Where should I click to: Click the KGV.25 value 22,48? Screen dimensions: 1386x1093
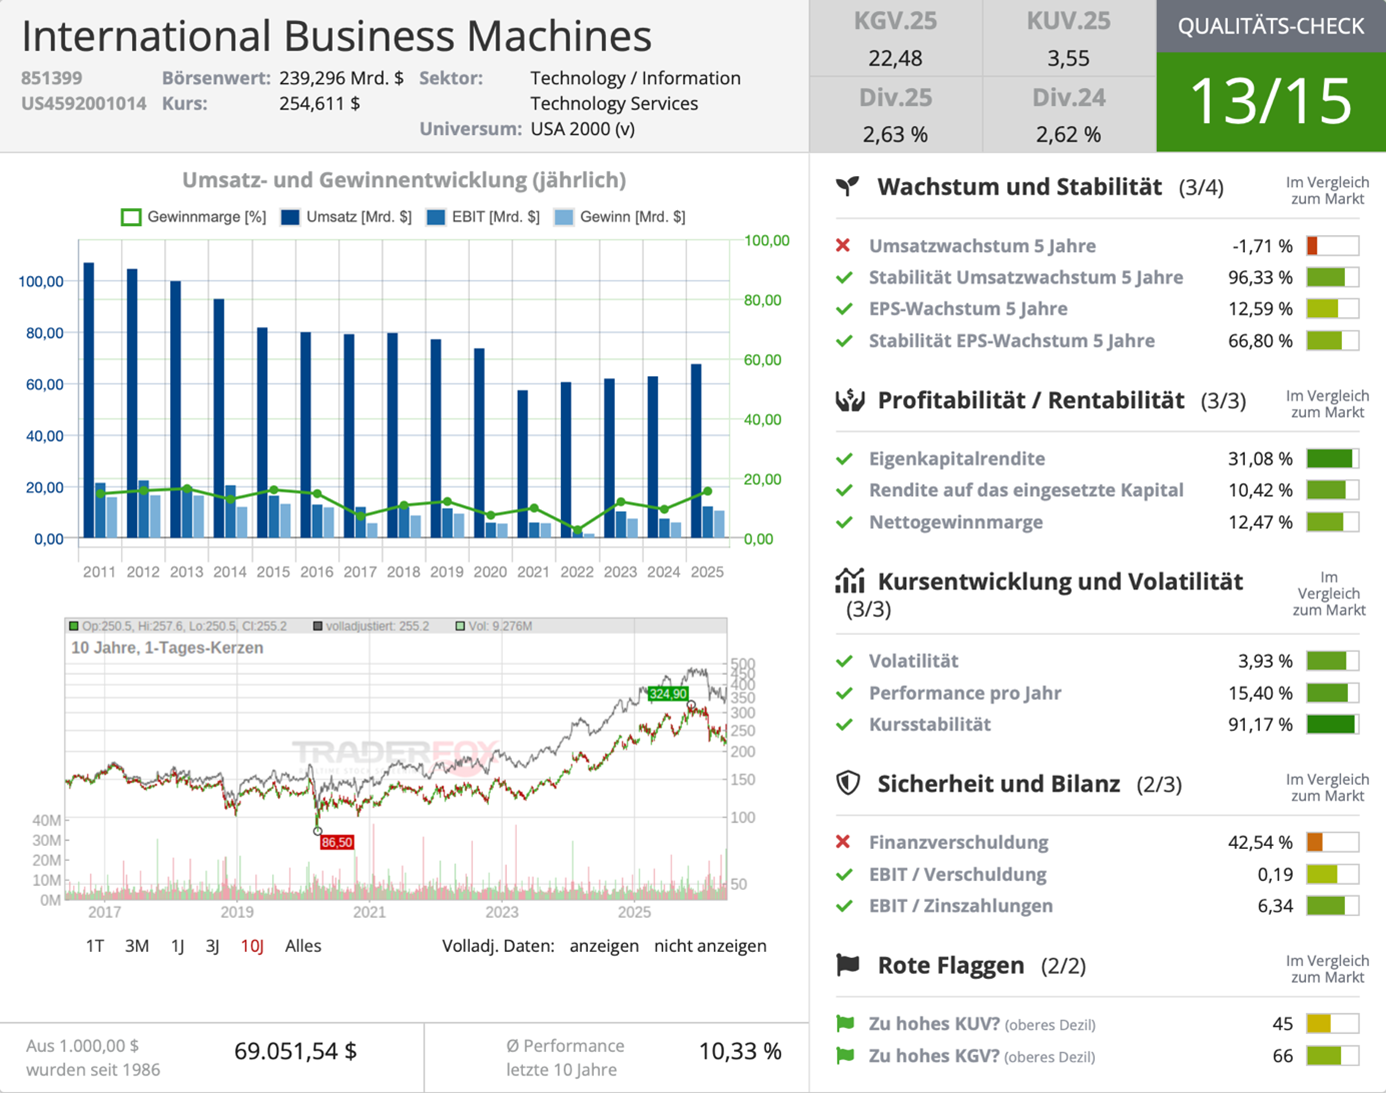[895, 59]
